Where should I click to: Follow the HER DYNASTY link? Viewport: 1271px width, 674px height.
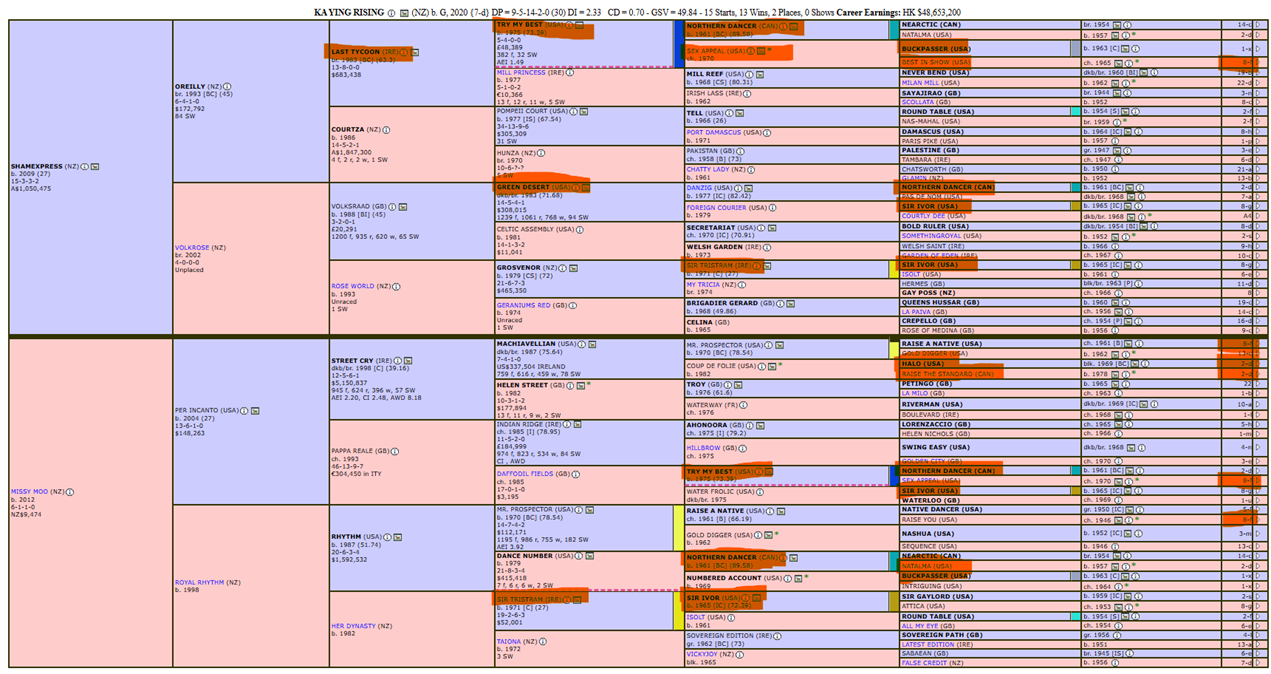tap(352, 626)
